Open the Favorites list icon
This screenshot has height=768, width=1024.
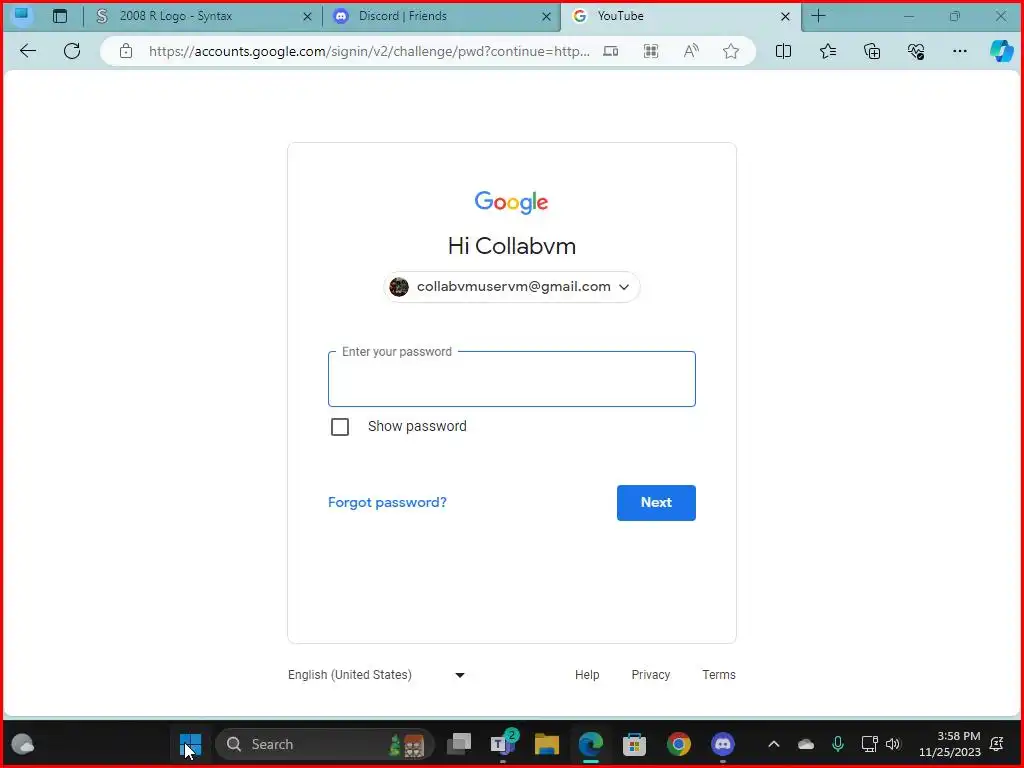click(827, 51)
